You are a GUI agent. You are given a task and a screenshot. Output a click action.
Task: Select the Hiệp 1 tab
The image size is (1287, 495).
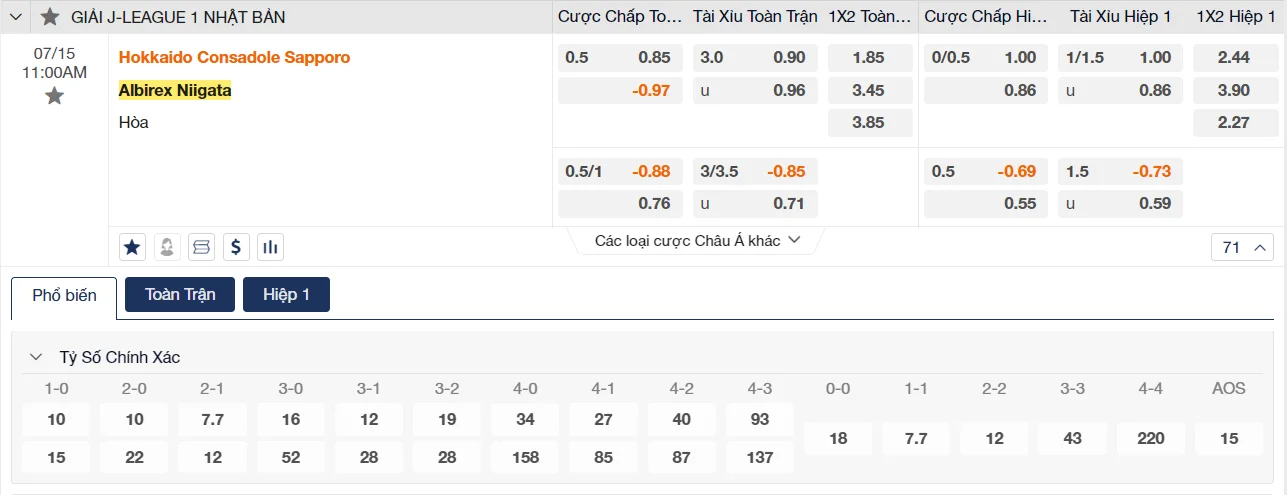coord(286,295)
